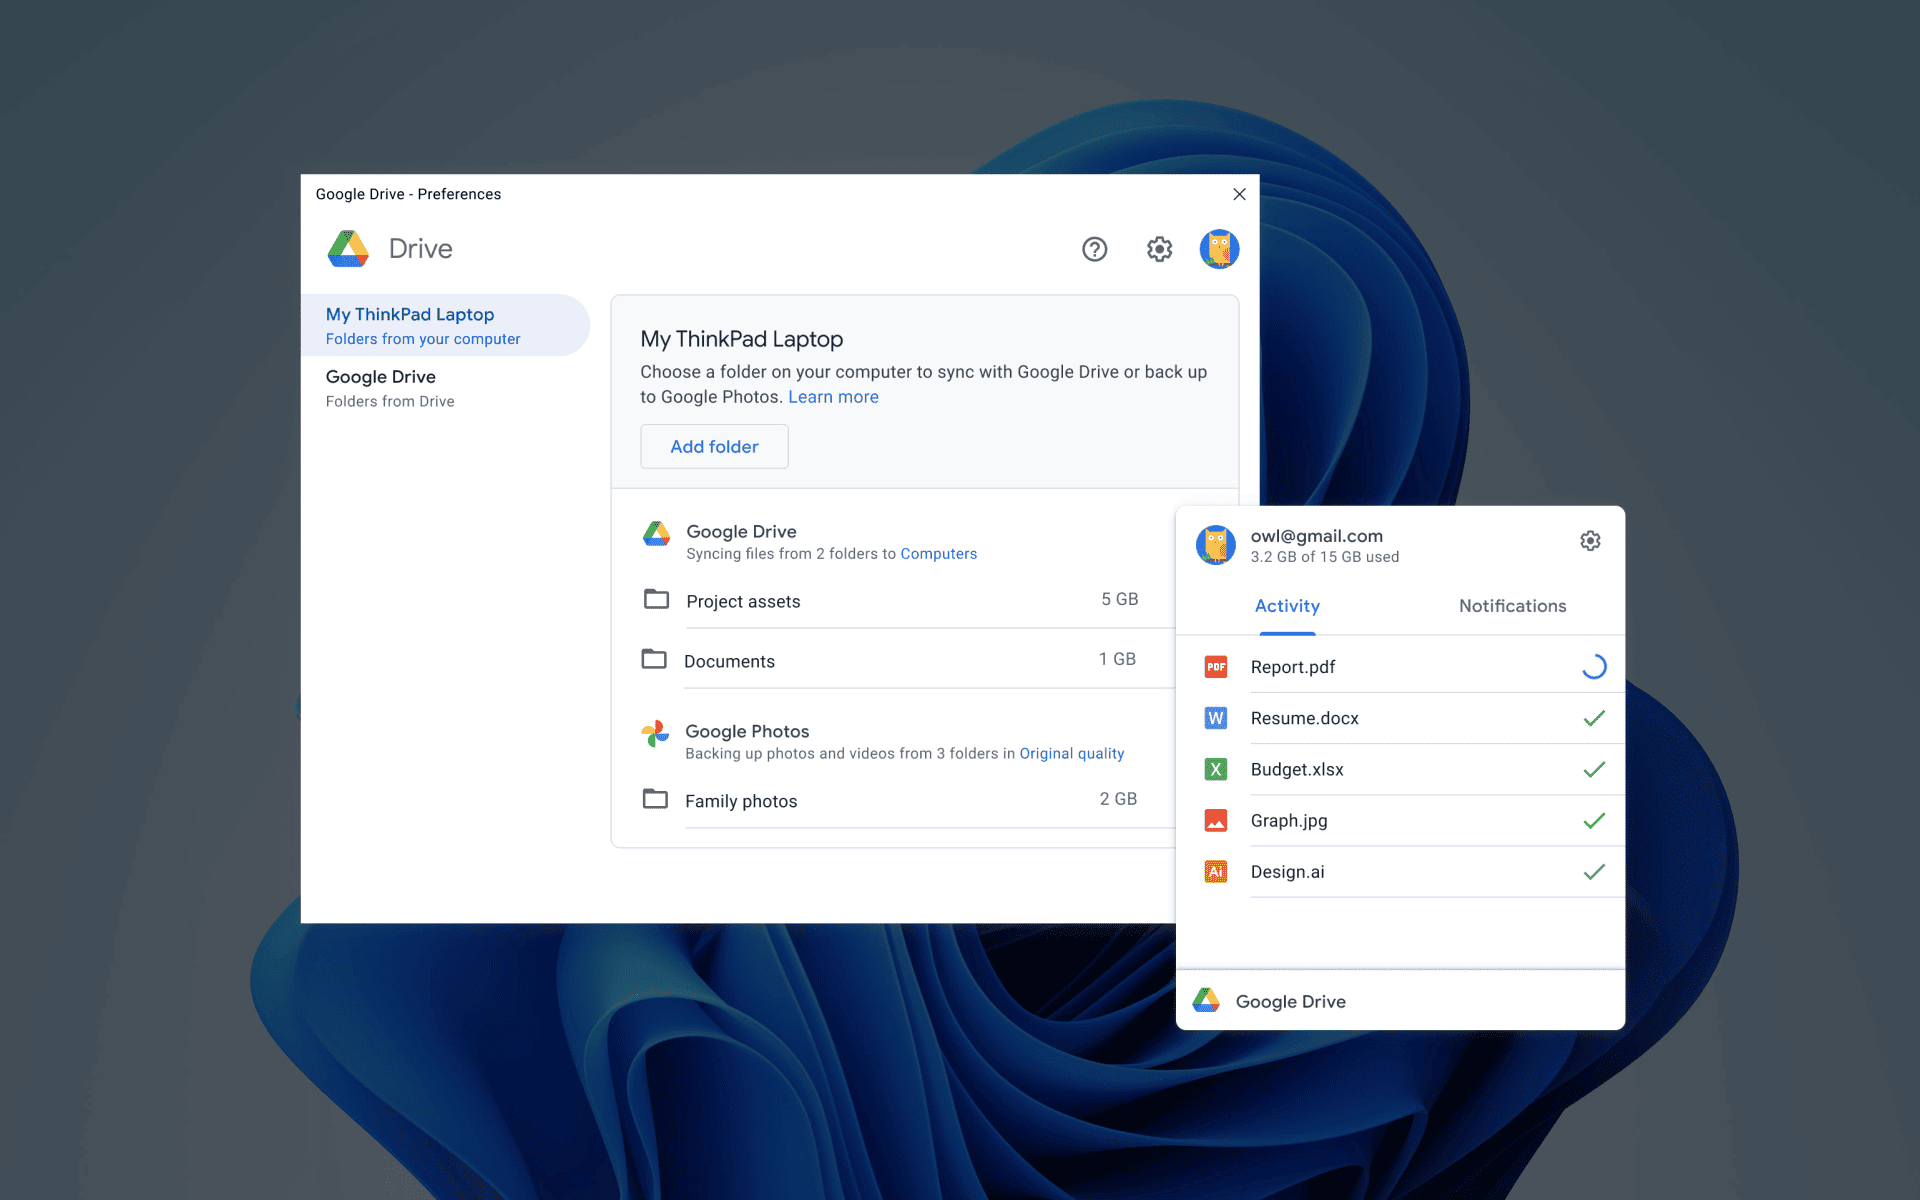Screen dimensions: 1920x1200
Task: Open Budget.xlsx in the activity list
Action: [x=1297, y=769]
